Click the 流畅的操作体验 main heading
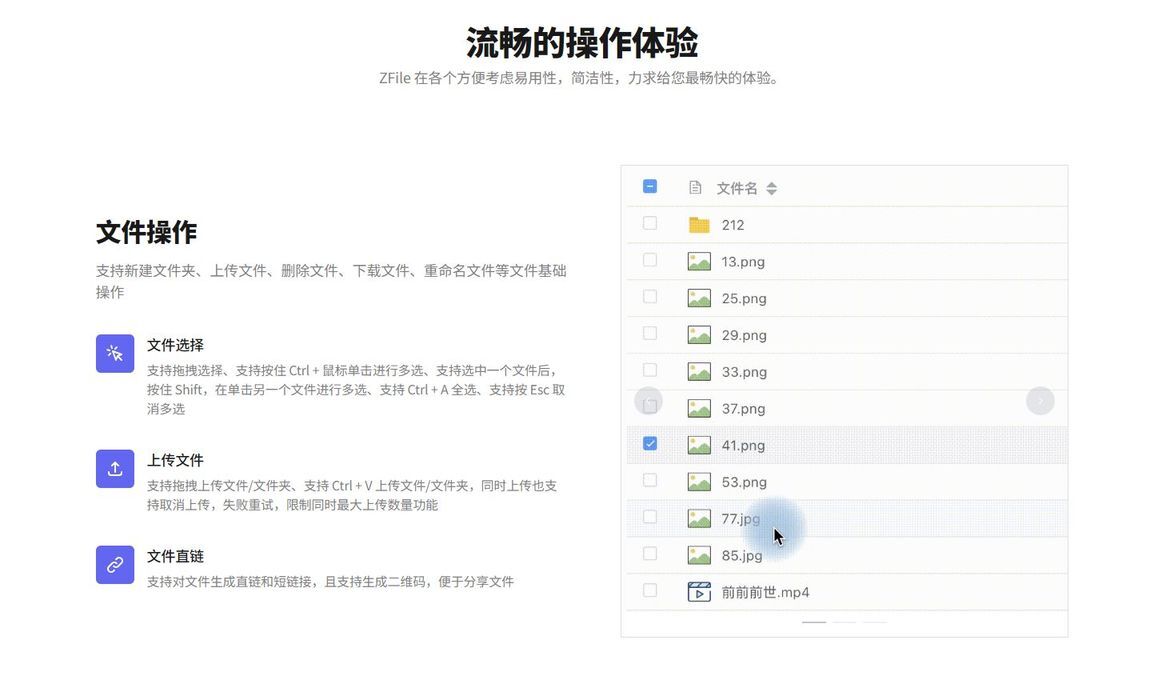This screenshot has width=1166, height=680. coord(582,42)
